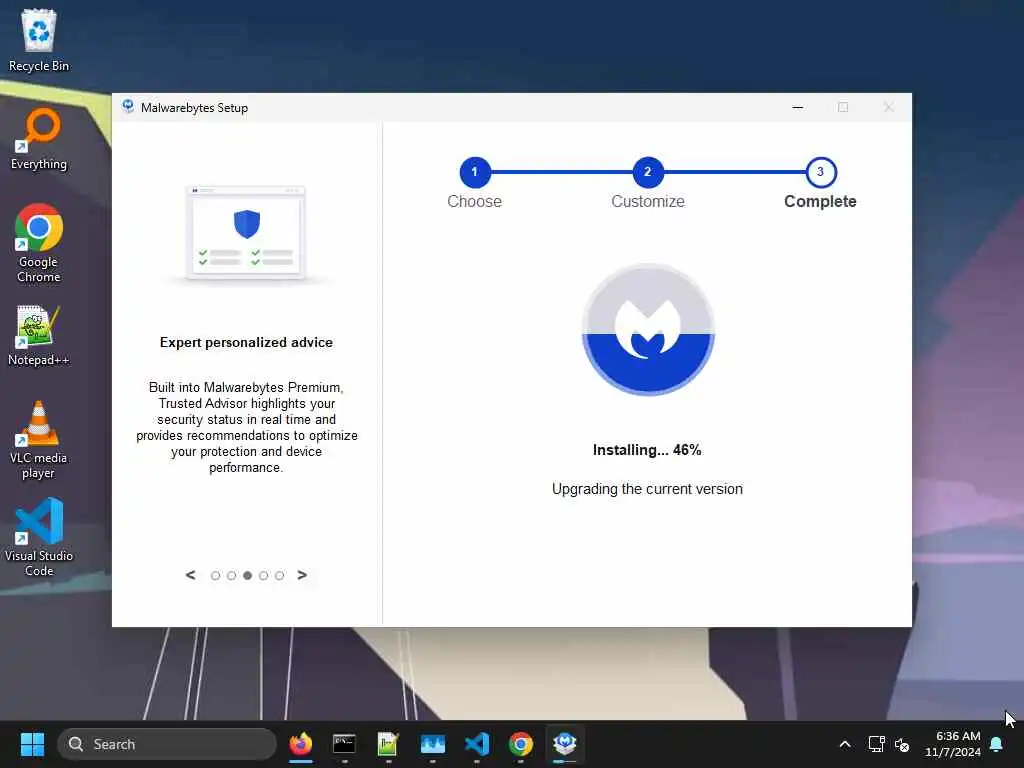The image size is (1024, 768).
Task: Click step 3 Complete circle
Action: pos(821,172)
